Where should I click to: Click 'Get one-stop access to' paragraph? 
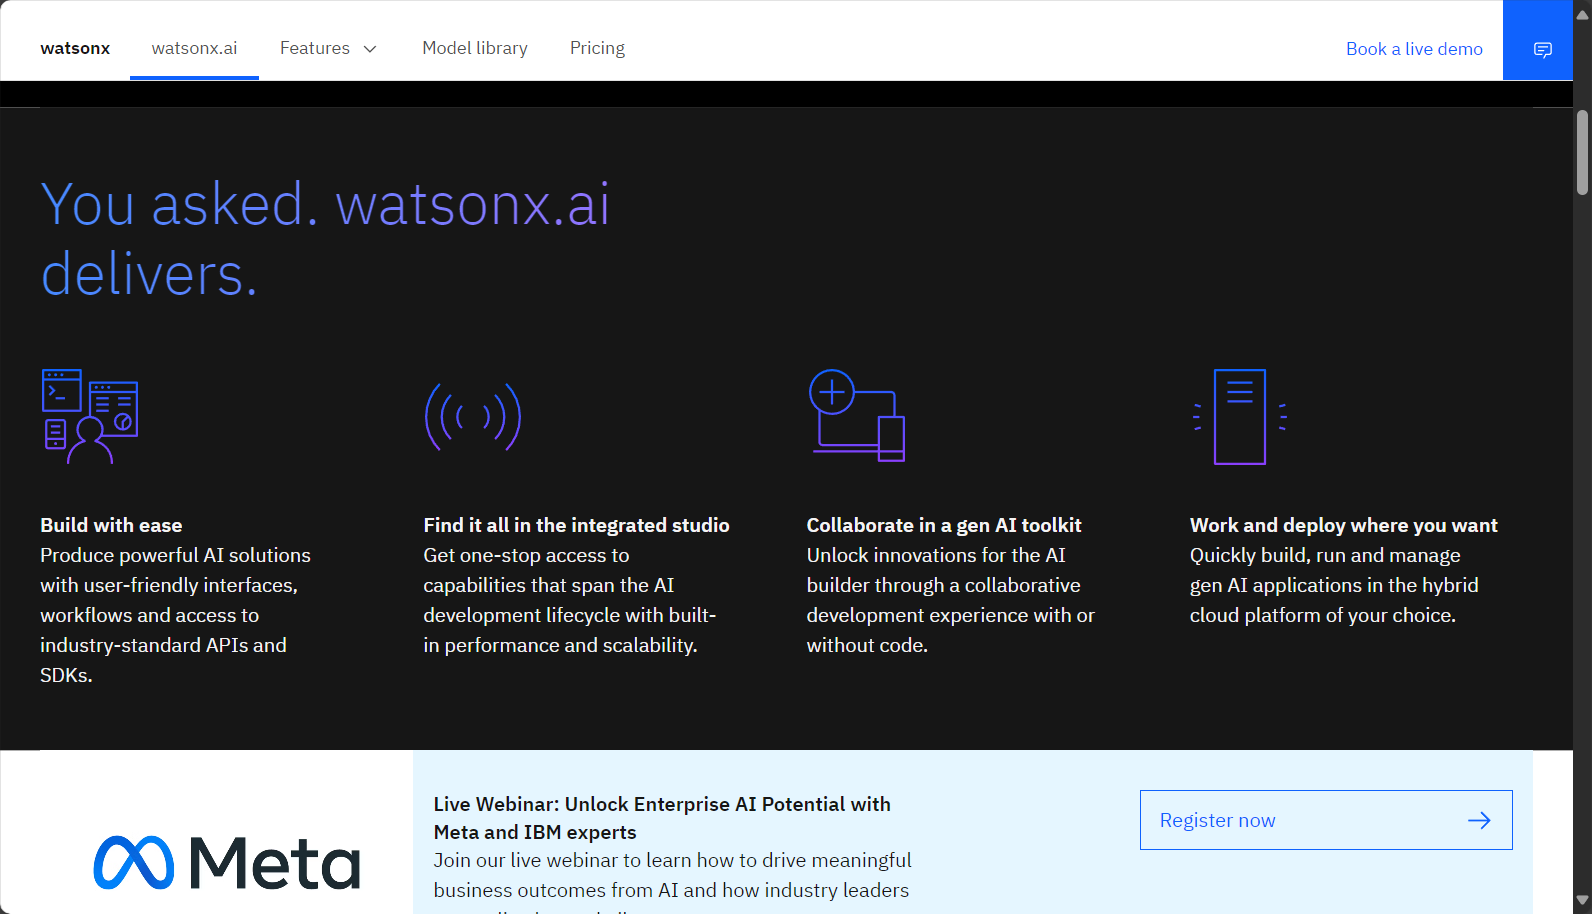570,600
